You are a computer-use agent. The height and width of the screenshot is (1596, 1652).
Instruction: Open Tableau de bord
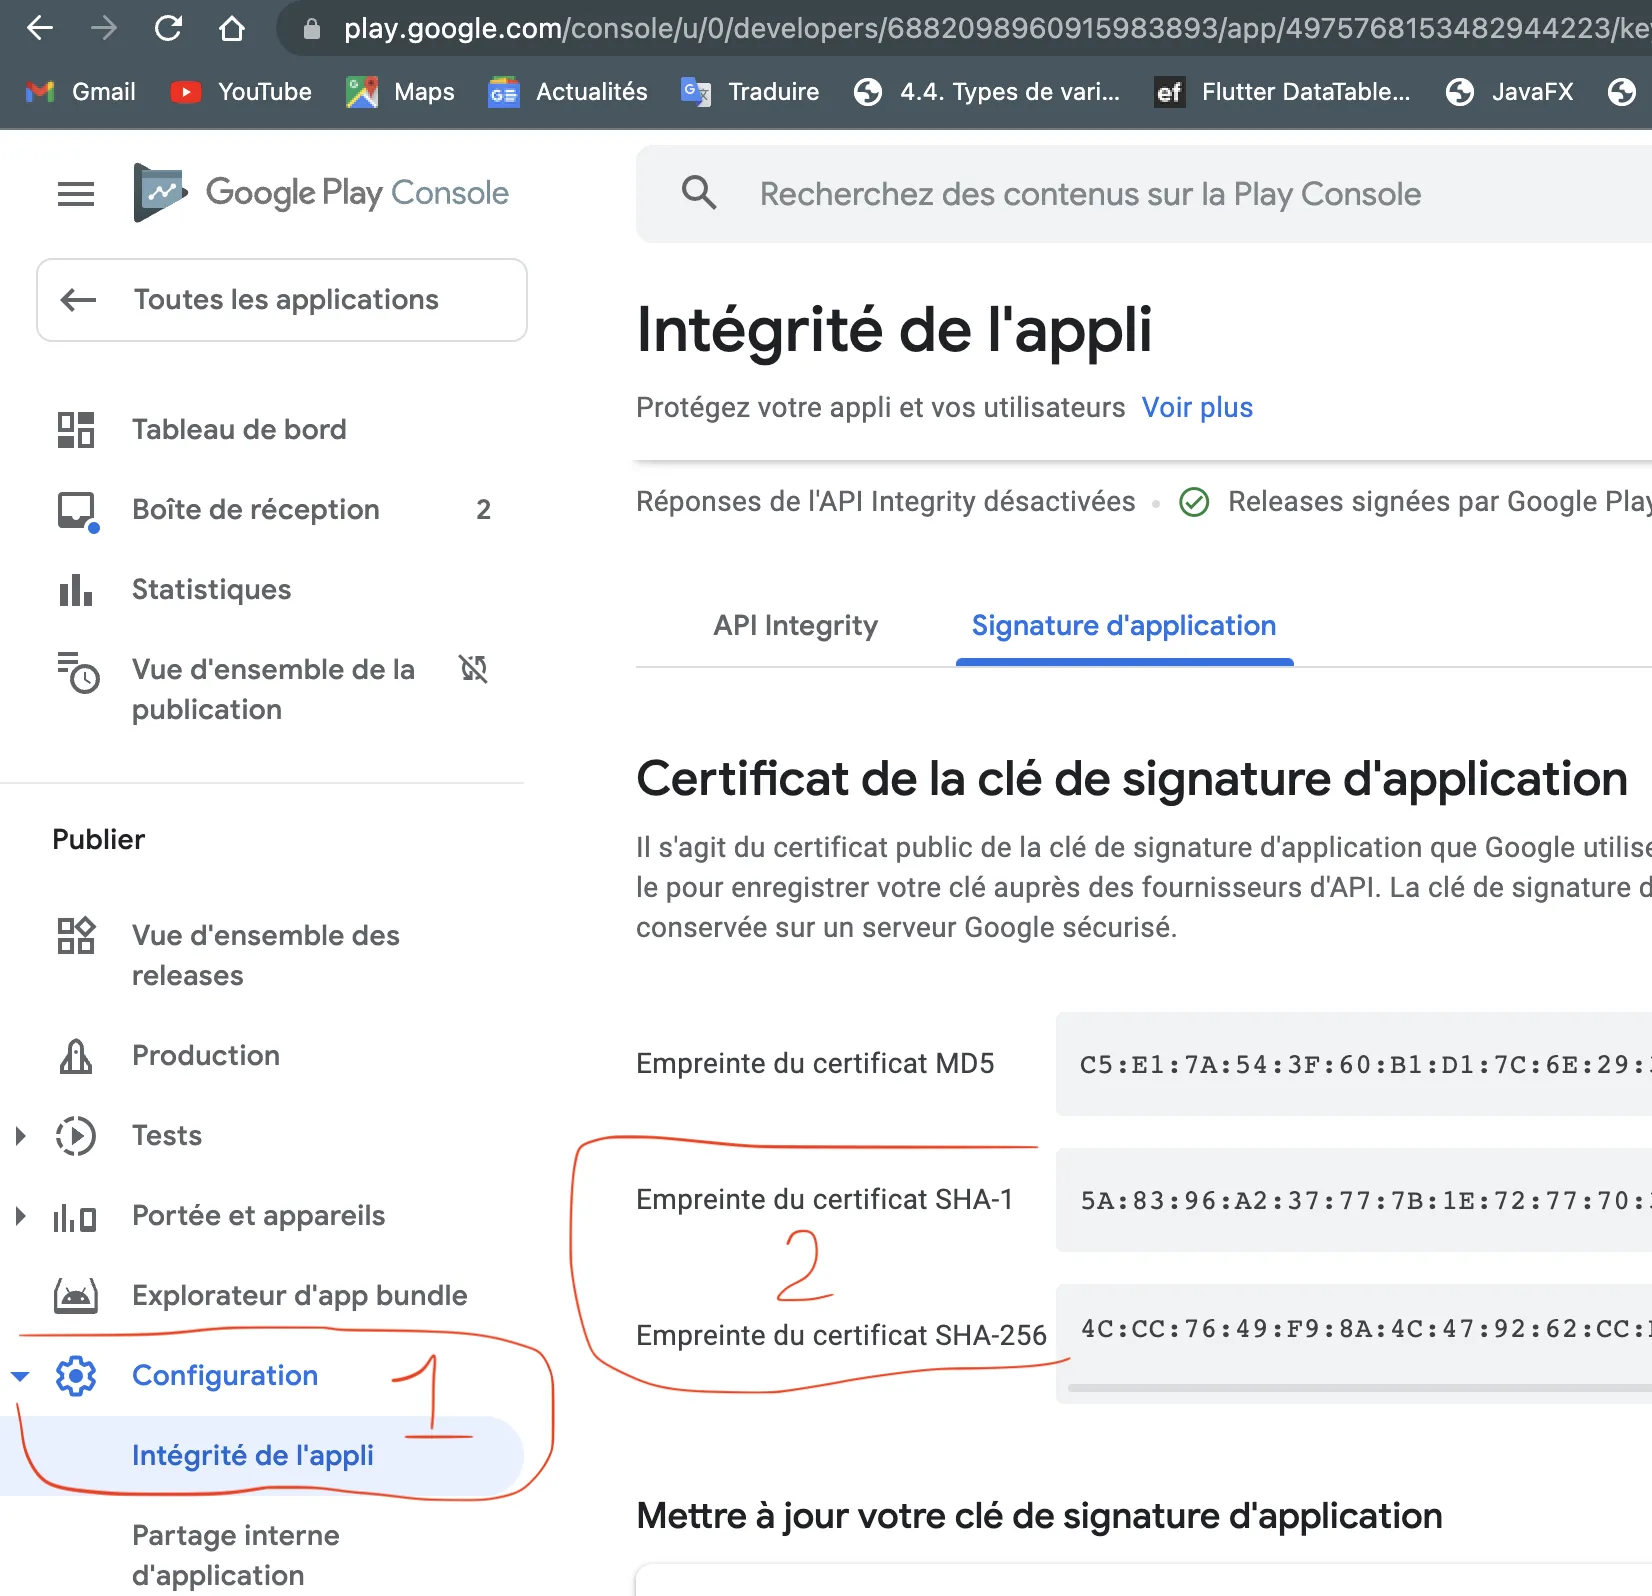pyautogui.click(x=239, y=430)
